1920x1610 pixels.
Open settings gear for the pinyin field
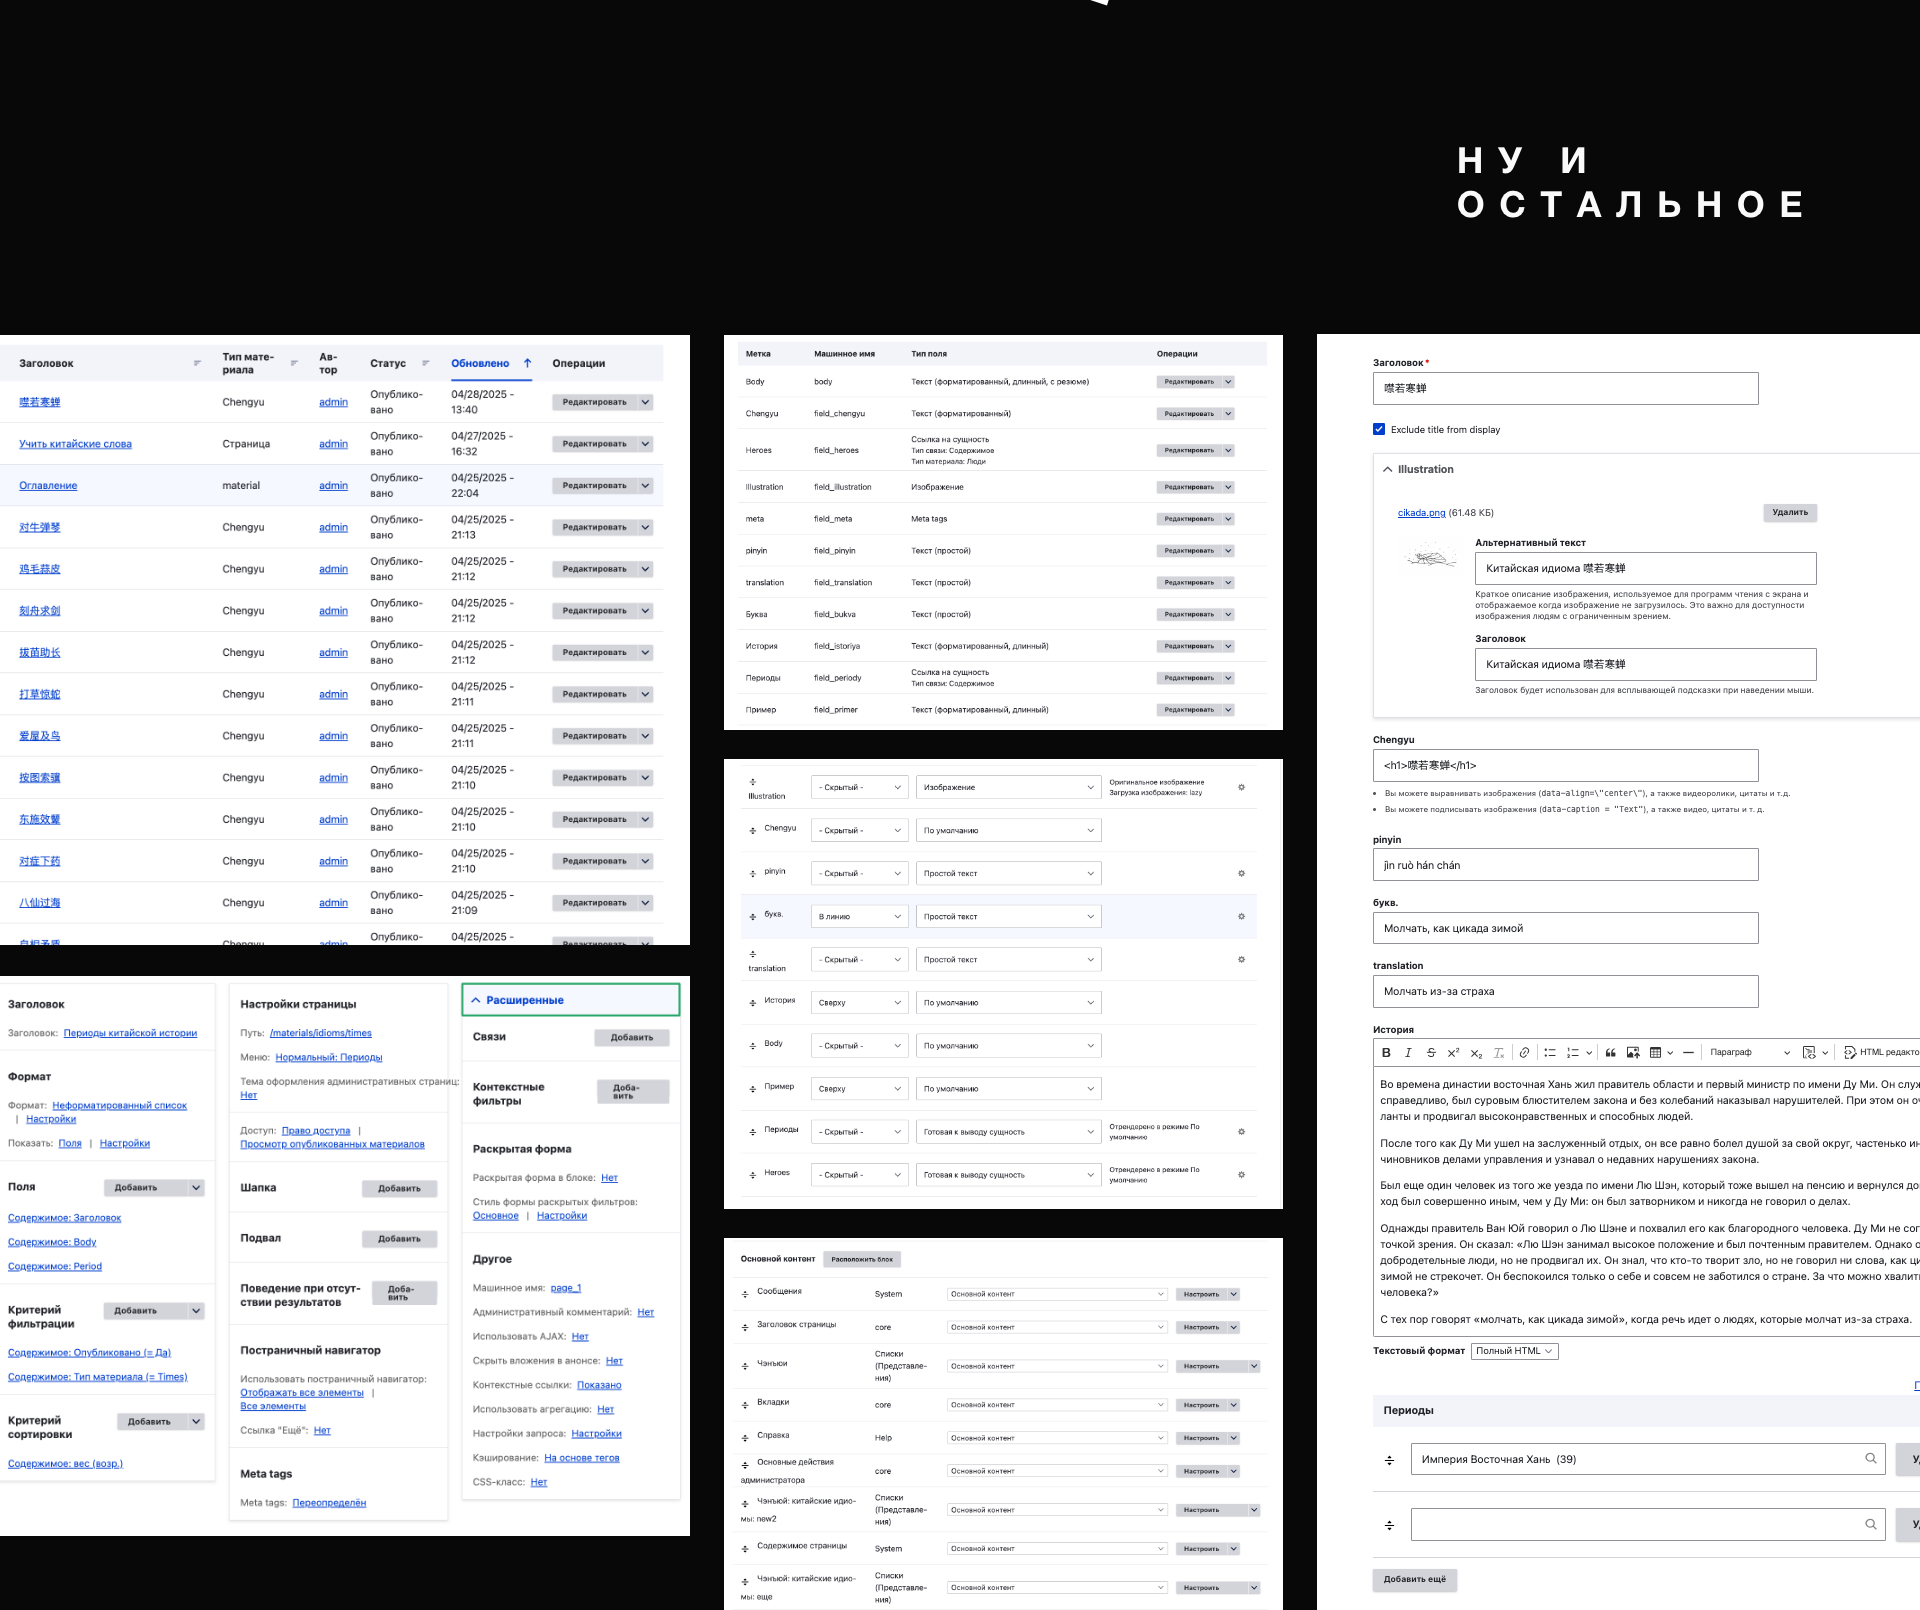(x=1241, y=873)
